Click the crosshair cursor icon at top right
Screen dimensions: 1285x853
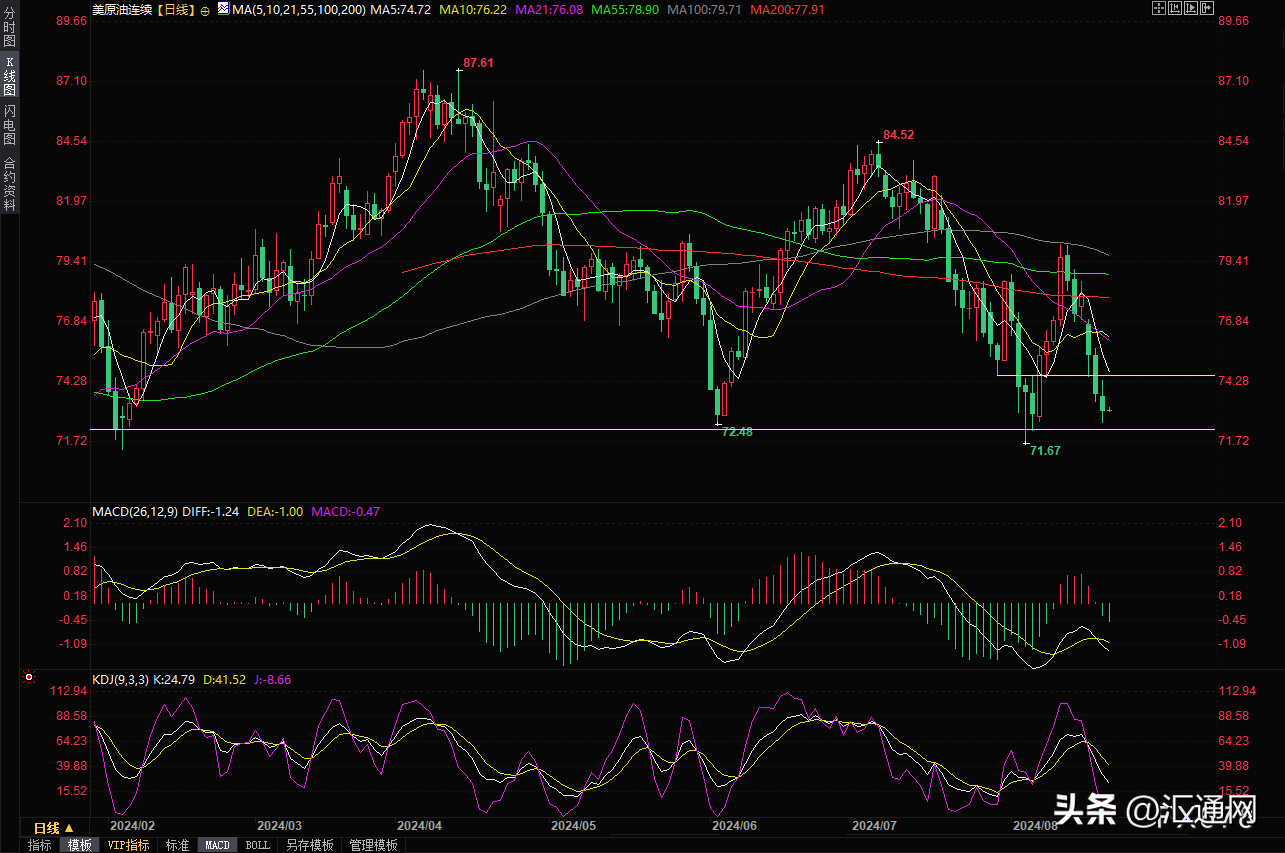click(x=1159, y=8)
